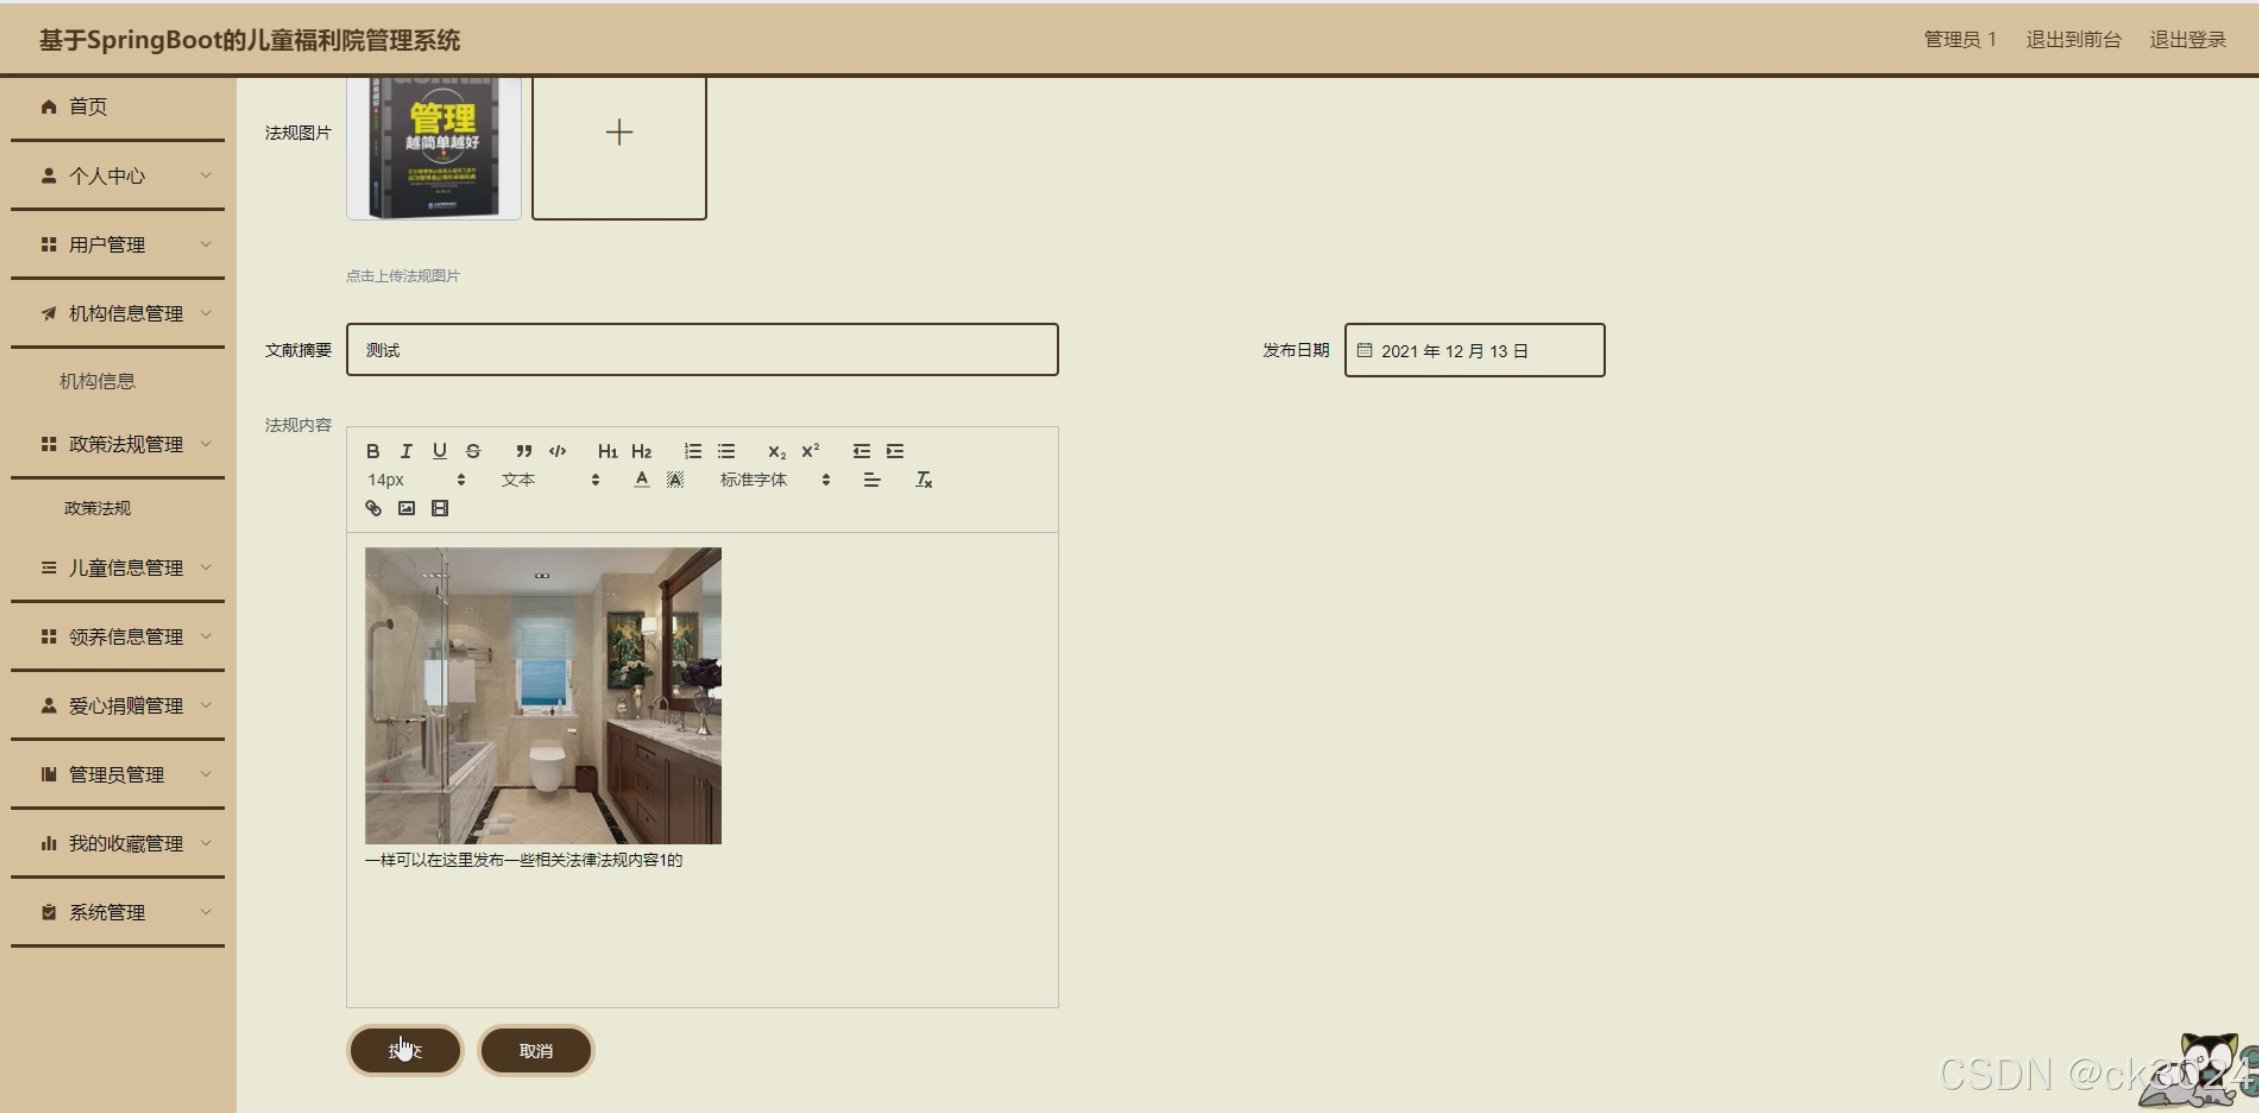Toggle italic text style
This screenshot has height=1113, width=2259.
[x=406, y=451]
